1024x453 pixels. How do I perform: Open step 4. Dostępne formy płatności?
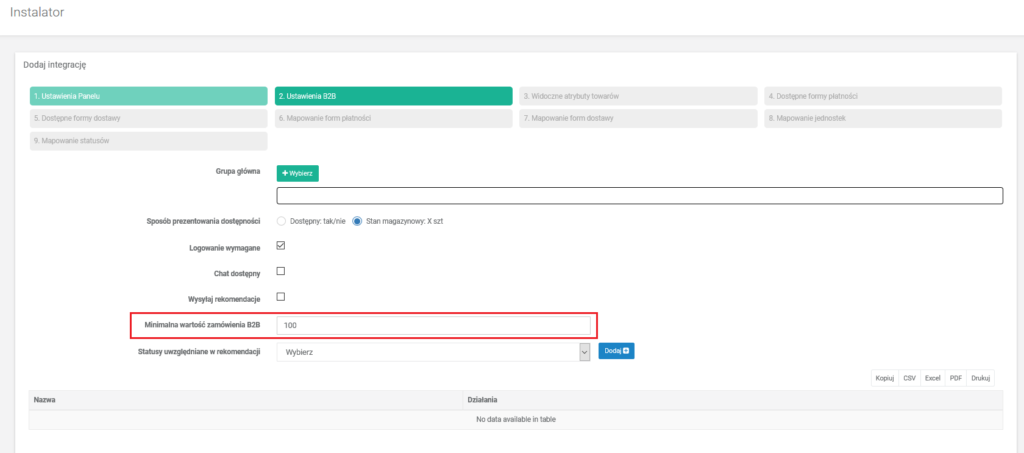click(882, 96)
